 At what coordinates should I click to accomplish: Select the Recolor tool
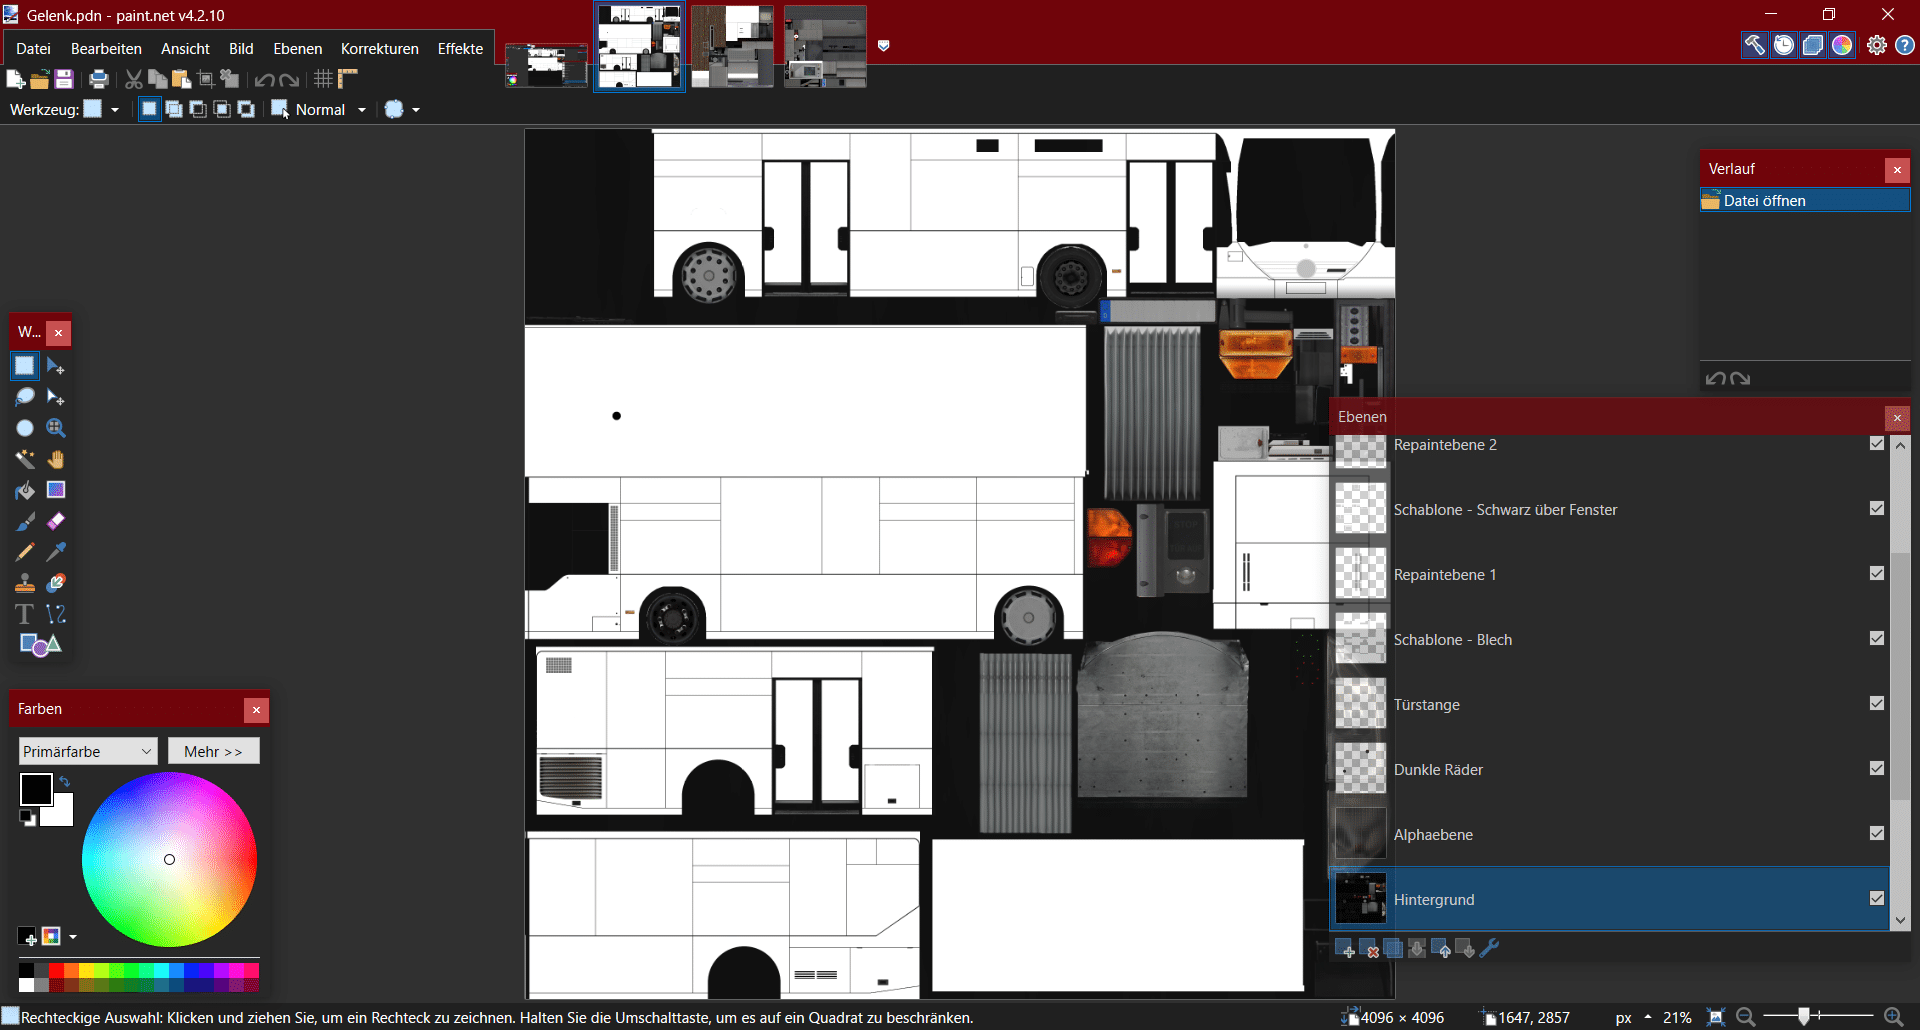coord(56,583)
